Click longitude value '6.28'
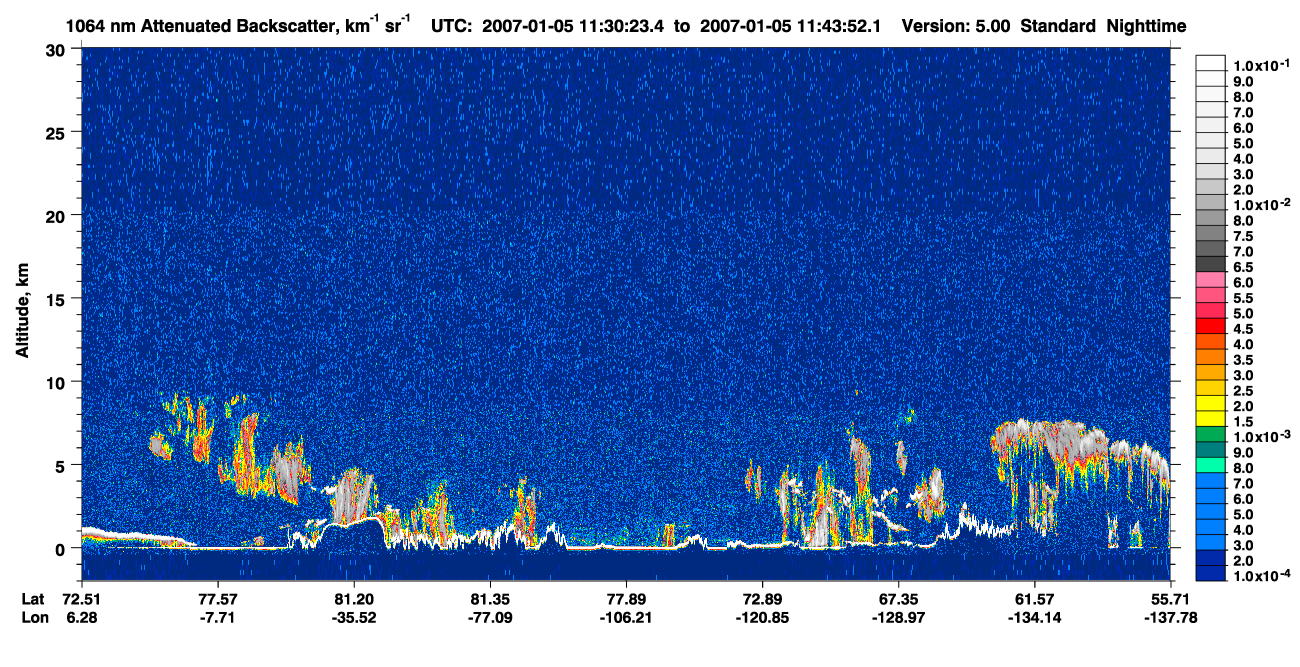This screenshot has width=1300, height=667. click(81, 618)
